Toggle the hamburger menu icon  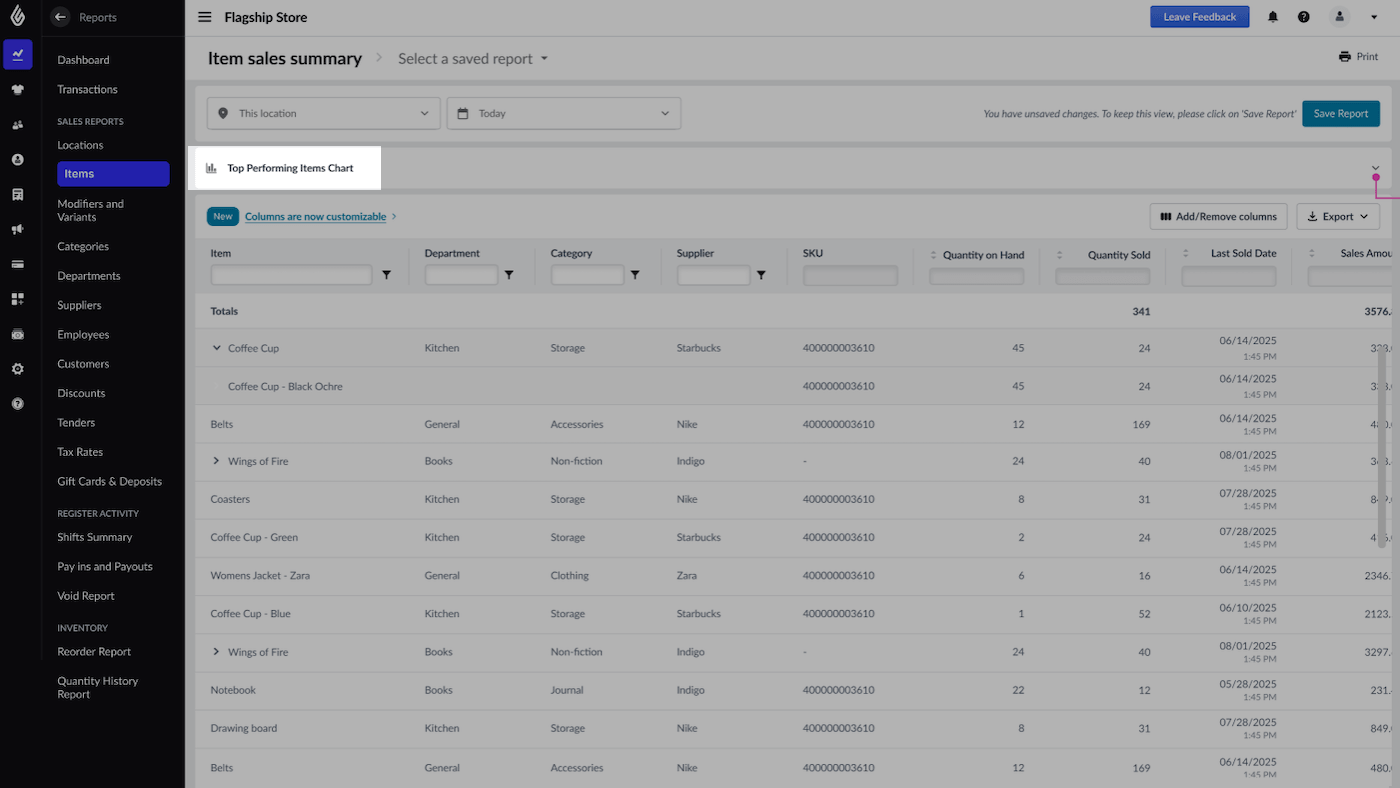tap(205, 17)
